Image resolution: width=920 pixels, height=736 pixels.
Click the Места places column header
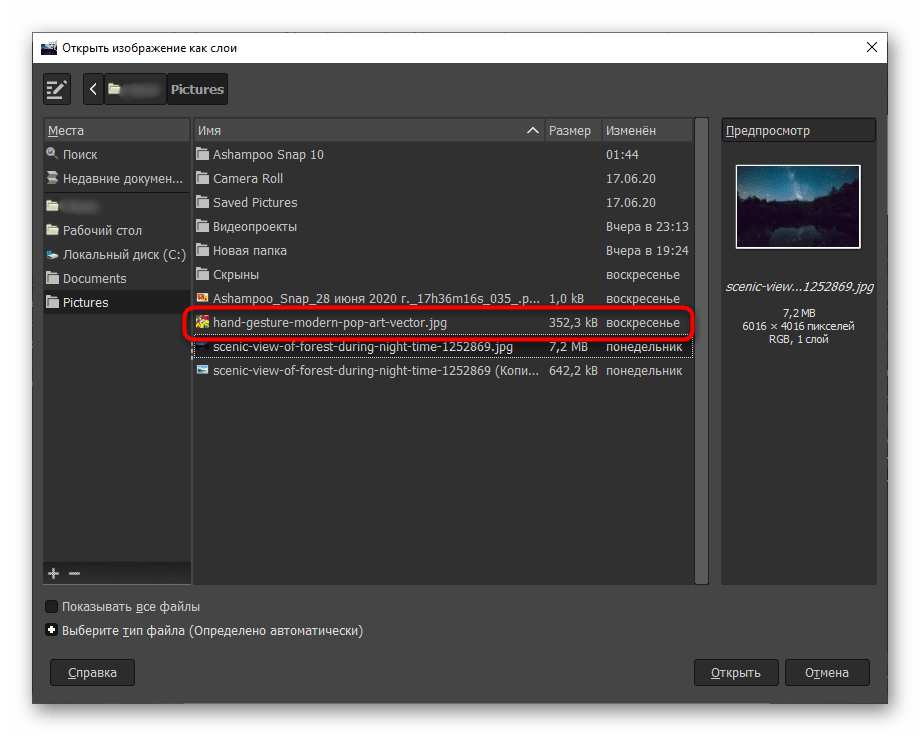[x=117, y=130]
